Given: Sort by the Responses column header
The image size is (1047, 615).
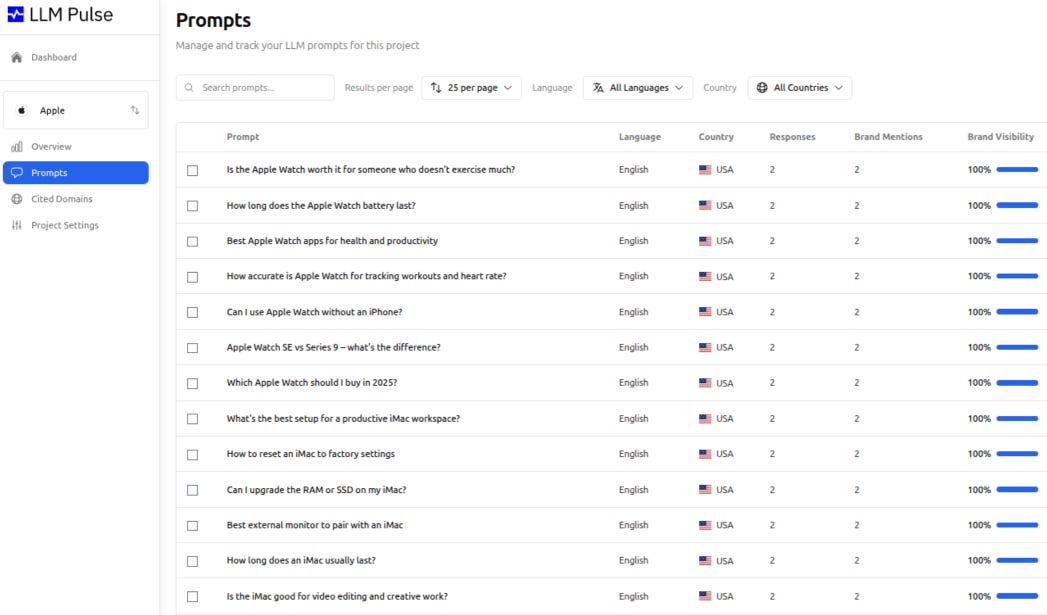Looking at the screenshot, I should [792, 137].
